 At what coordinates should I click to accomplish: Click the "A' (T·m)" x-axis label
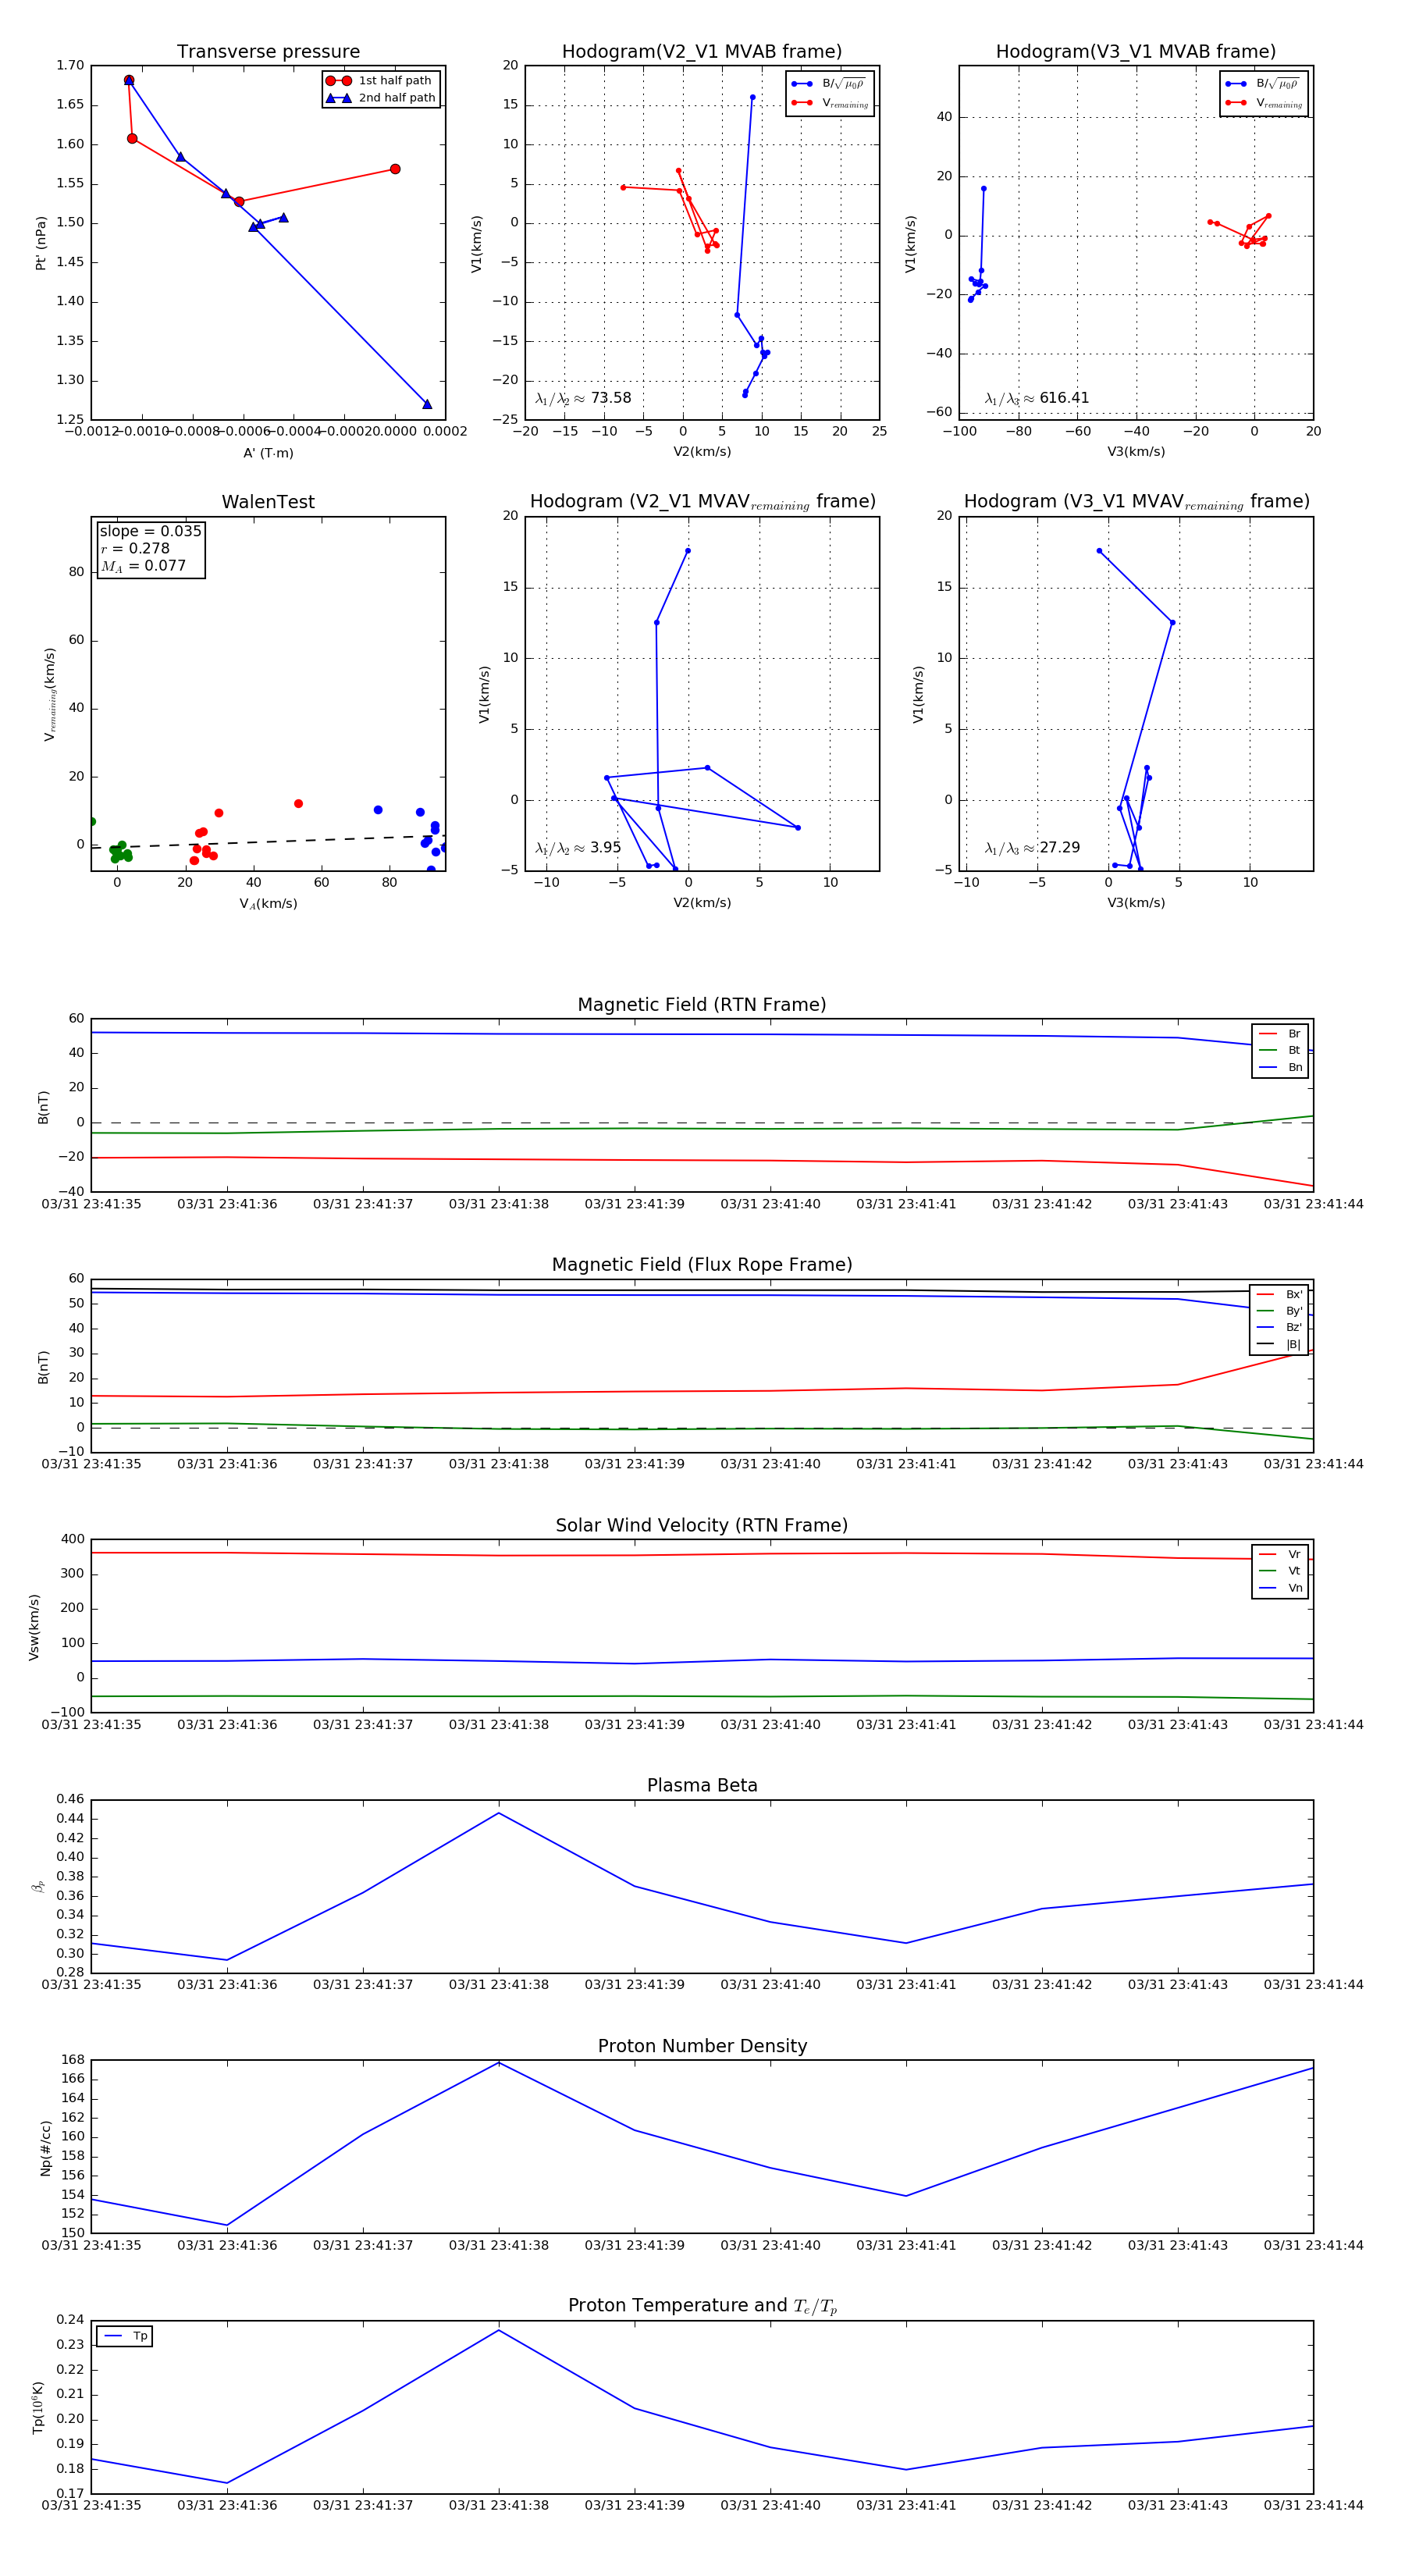(268, 453)
